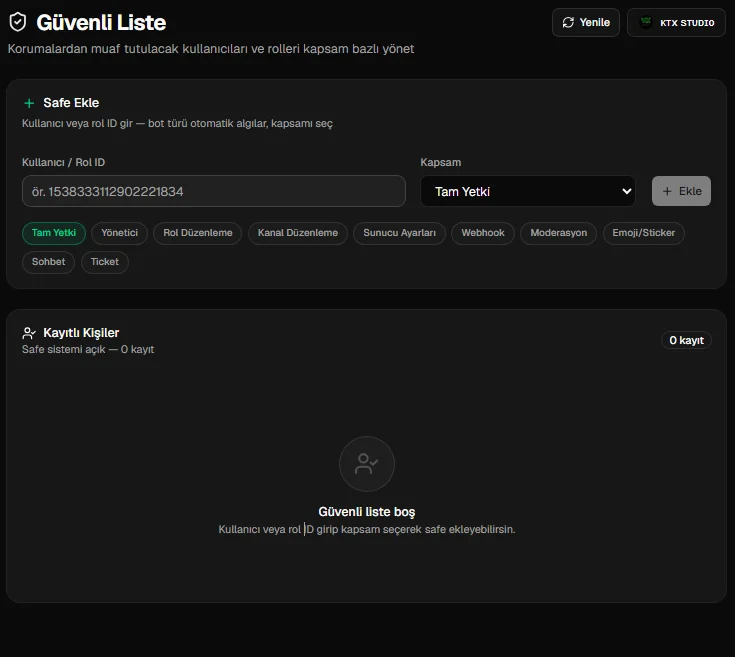Select the Kanal Düzenleme scope chip
The height and width of the screenshot is (657, 735).
click(x=298, y=233)
